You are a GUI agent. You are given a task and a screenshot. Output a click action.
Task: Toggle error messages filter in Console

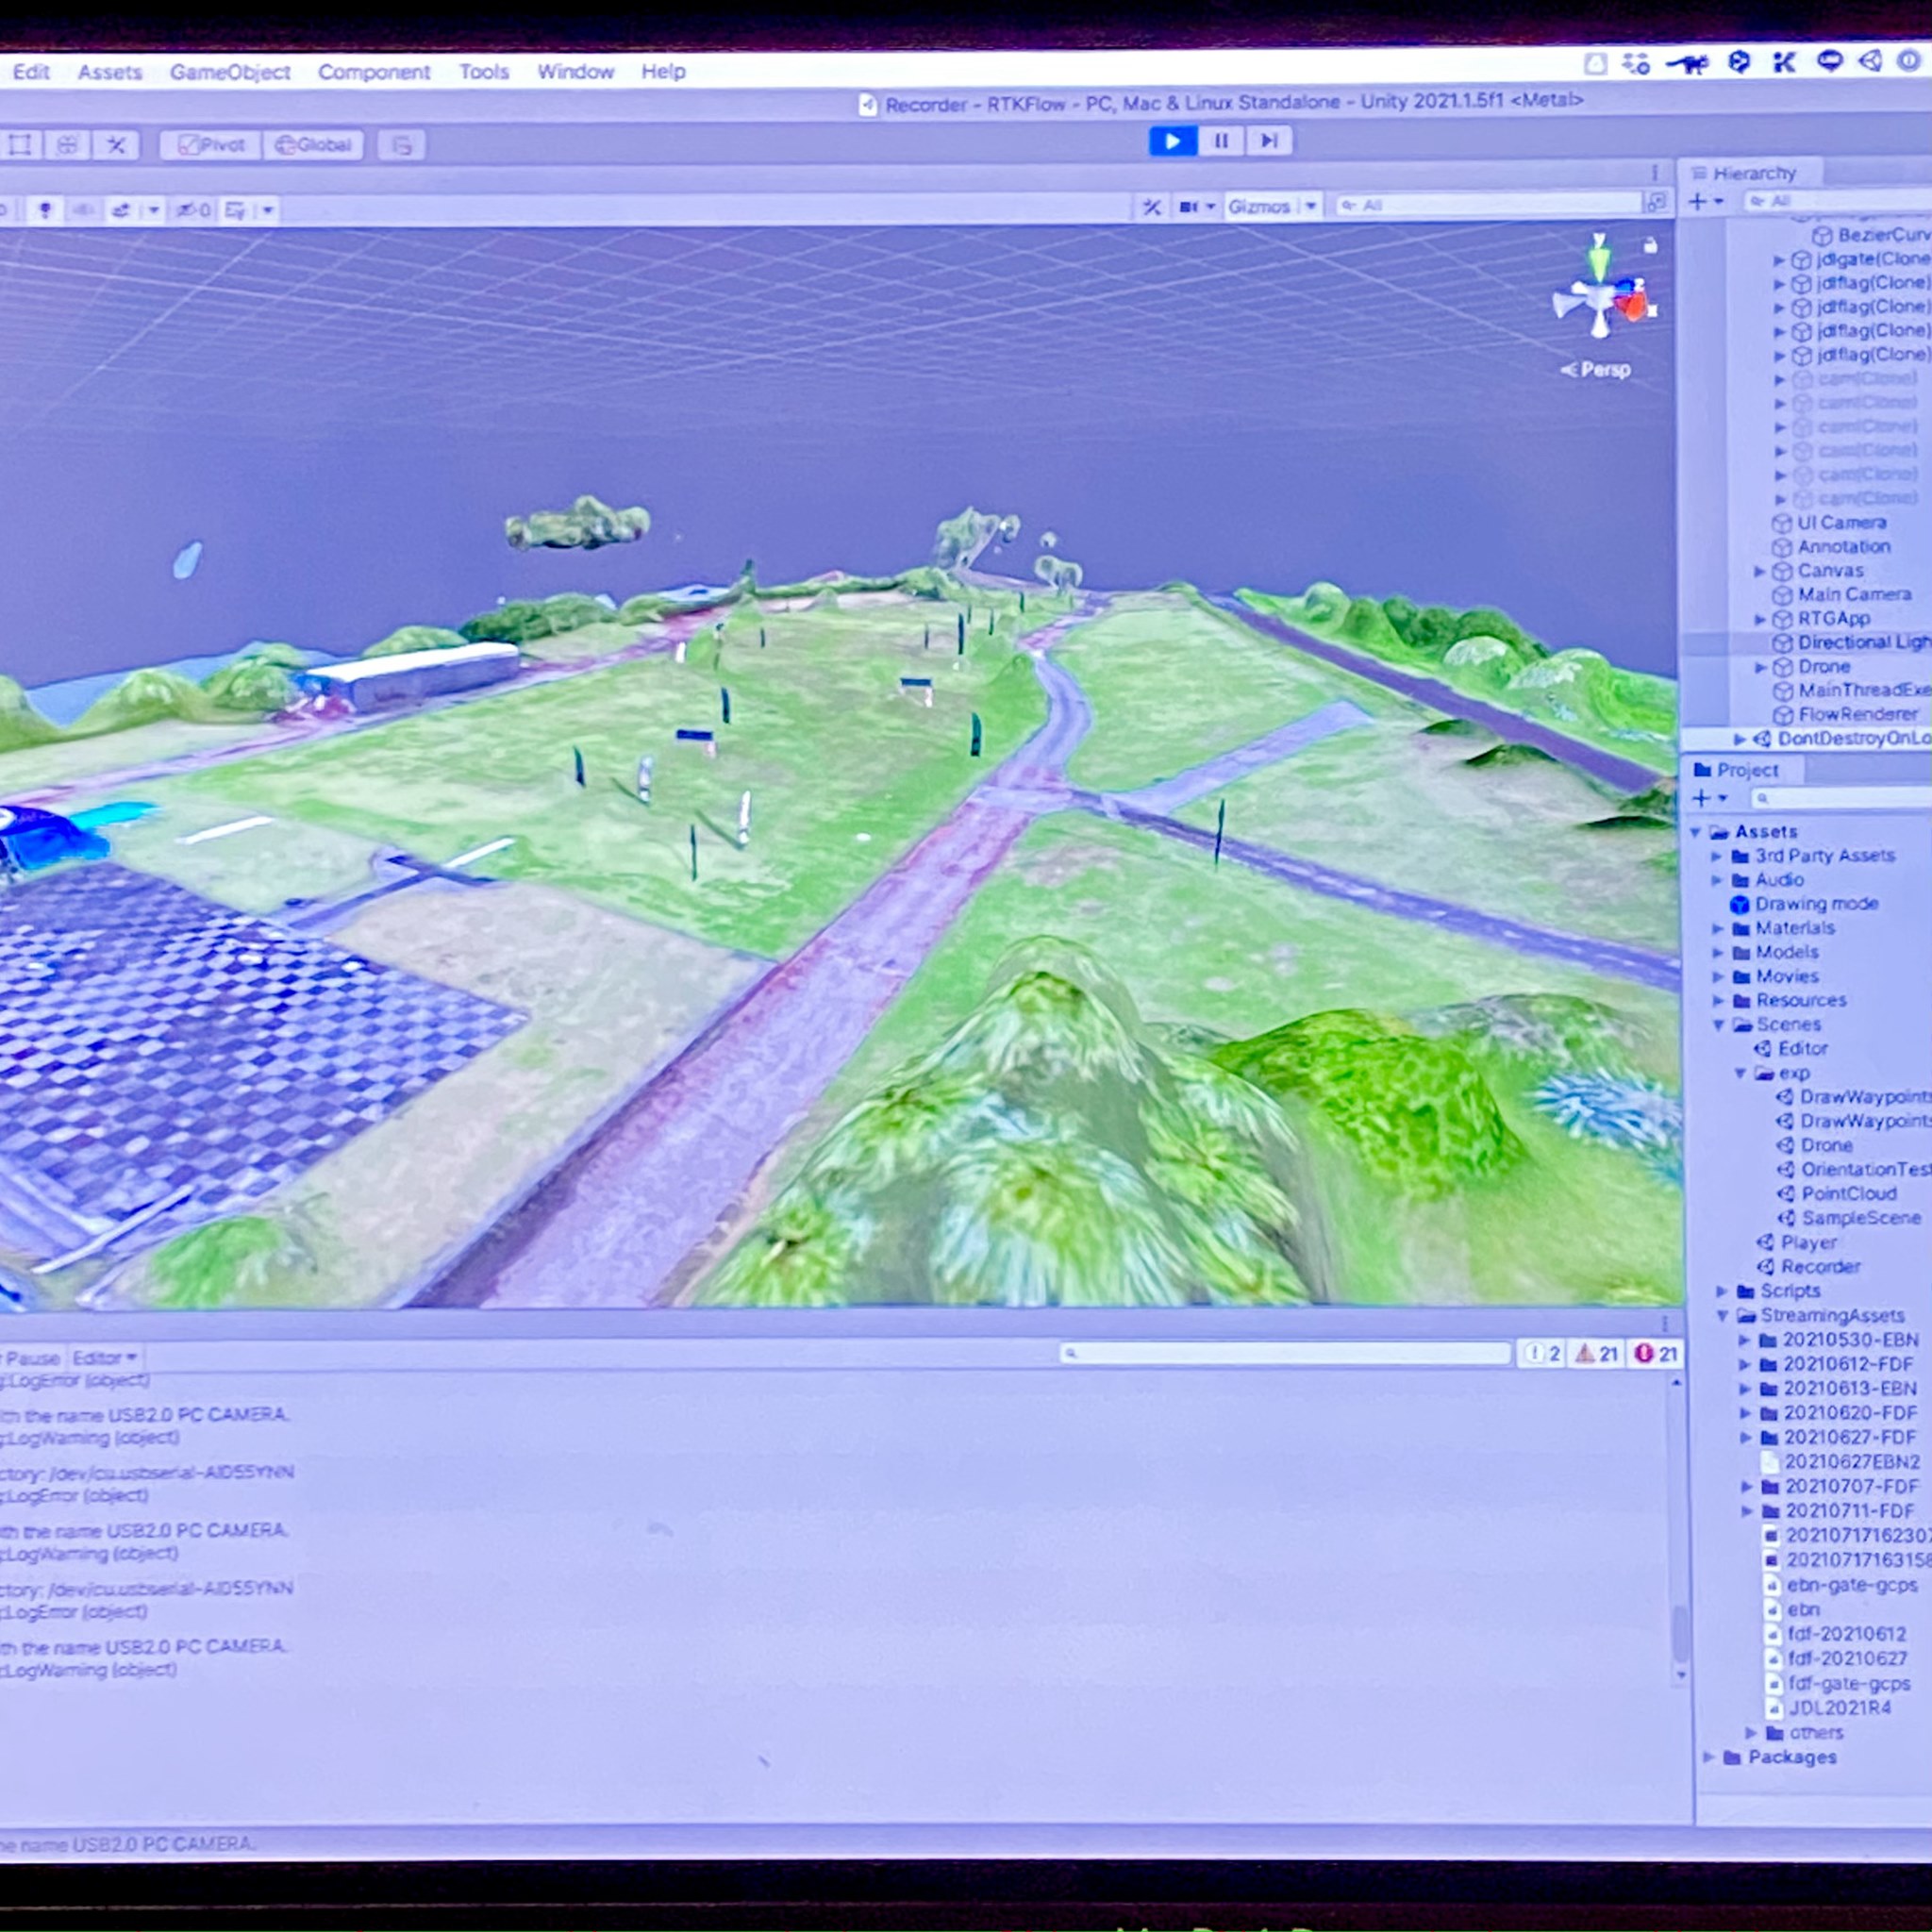point(1655,1353)
